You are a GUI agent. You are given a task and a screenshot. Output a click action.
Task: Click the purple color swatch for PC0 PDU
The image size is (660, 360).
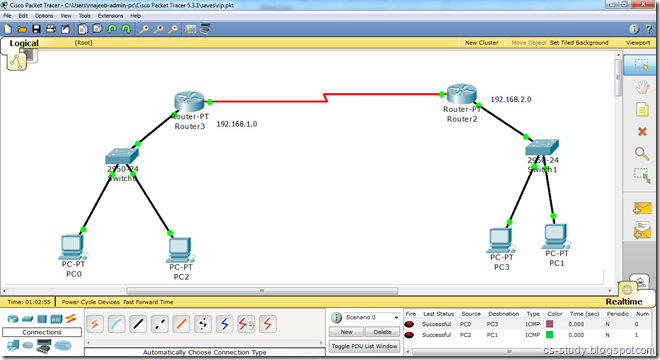[549, 324]
